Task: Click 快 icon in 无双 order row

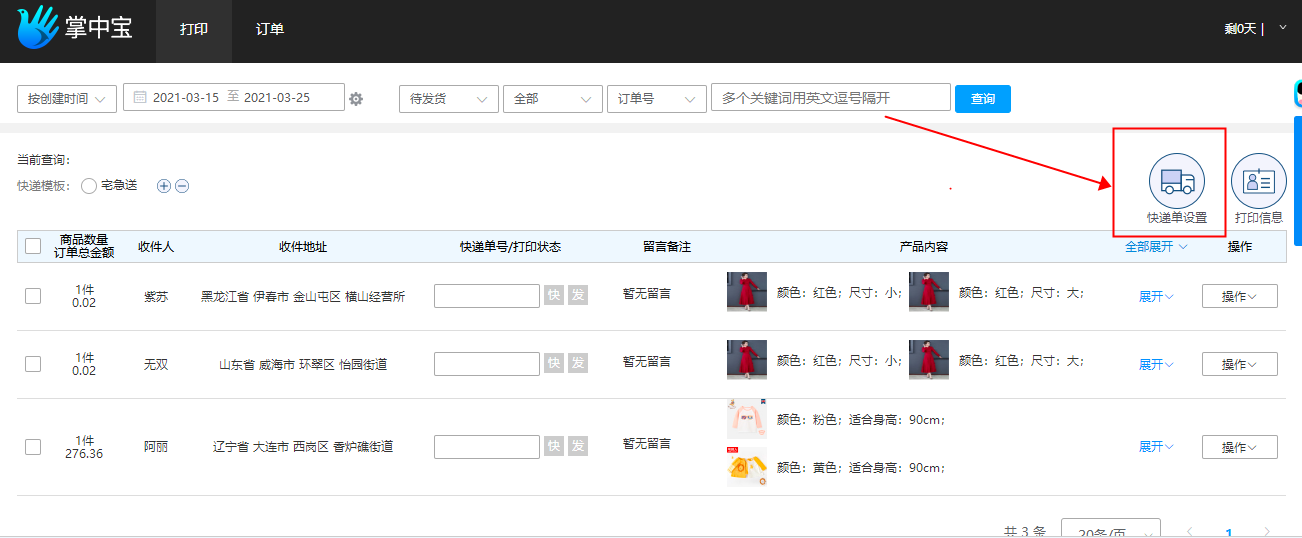Action: pos(554,363)
